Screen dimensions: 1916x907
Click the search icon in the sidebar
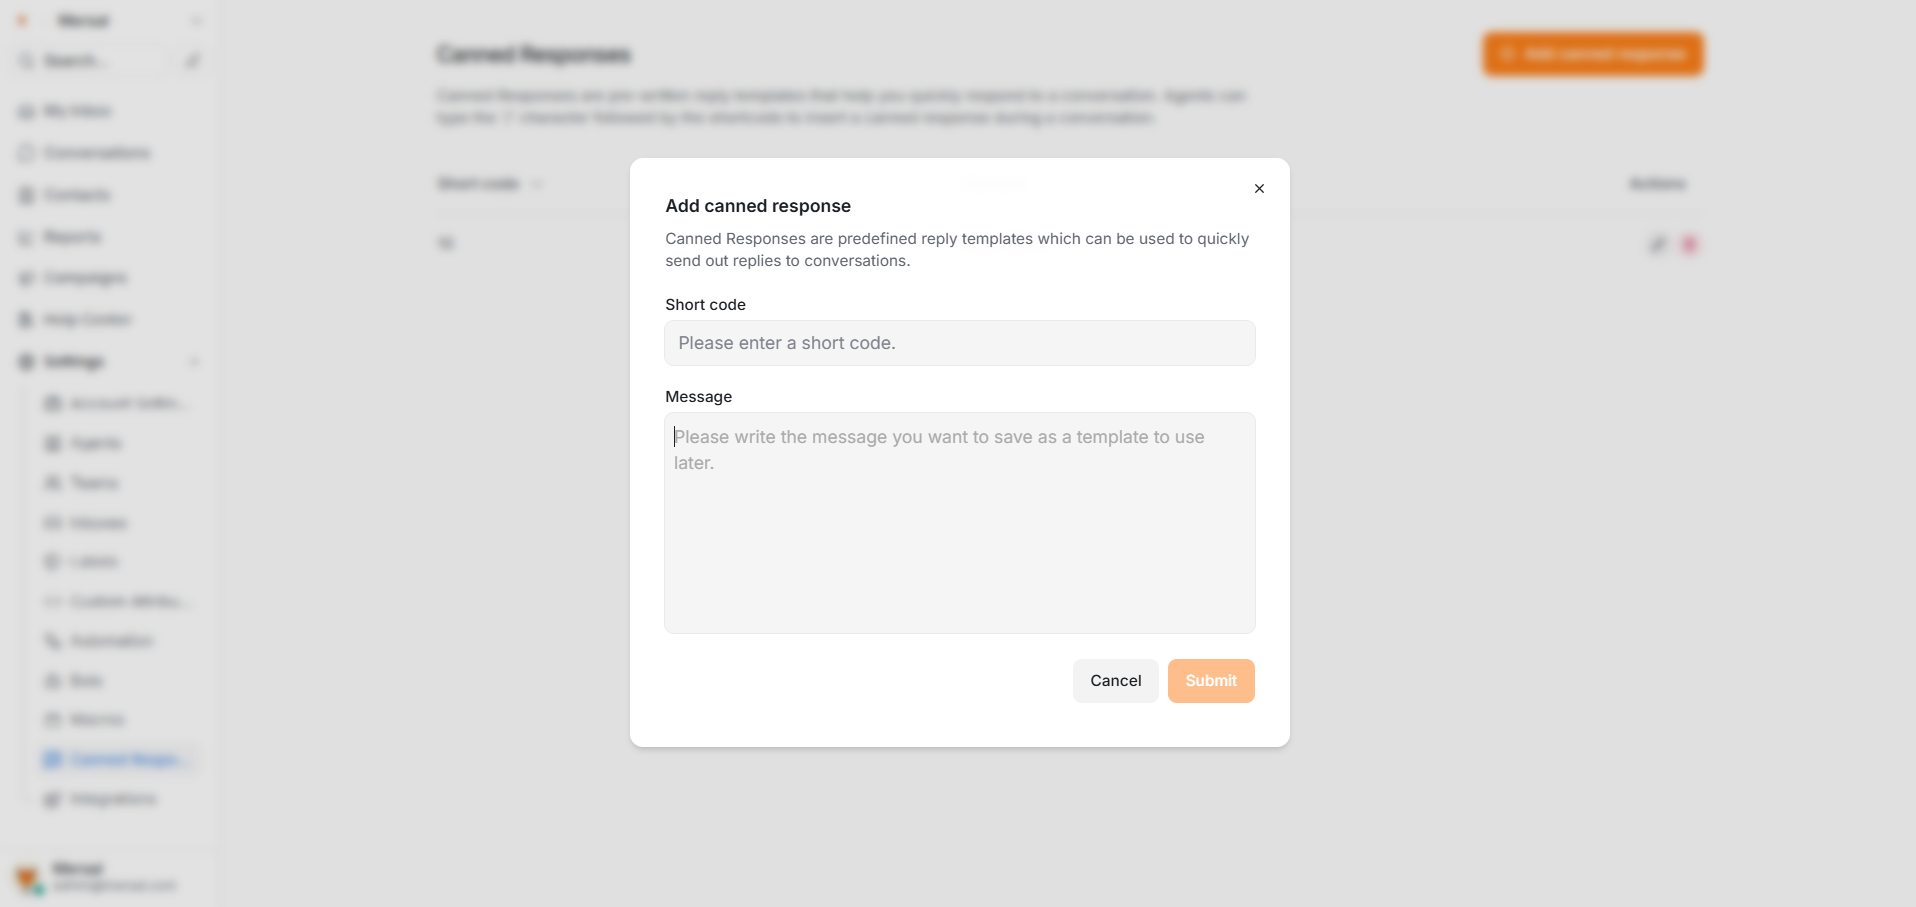pyautogui.click(x=25, y=60)
